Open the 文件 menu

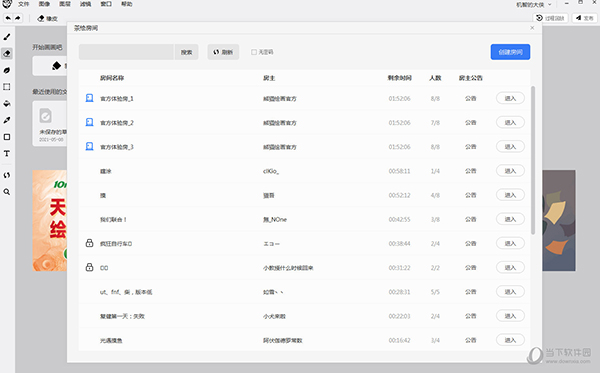(23, 4)
